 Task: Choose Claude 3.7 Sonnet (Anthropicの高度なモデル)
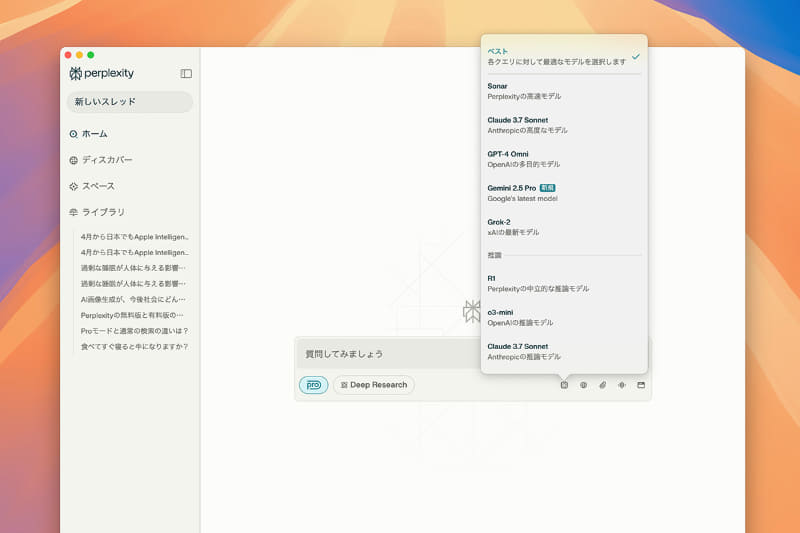click(x=564, y=125)
